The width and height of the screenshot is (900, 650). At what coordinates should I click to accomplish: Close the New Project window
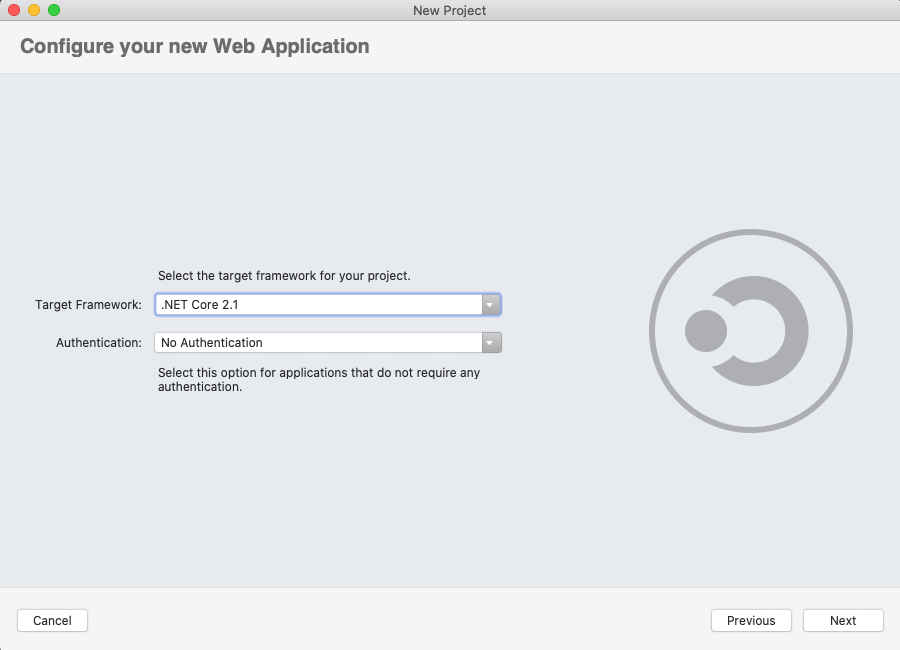(14, 10)
